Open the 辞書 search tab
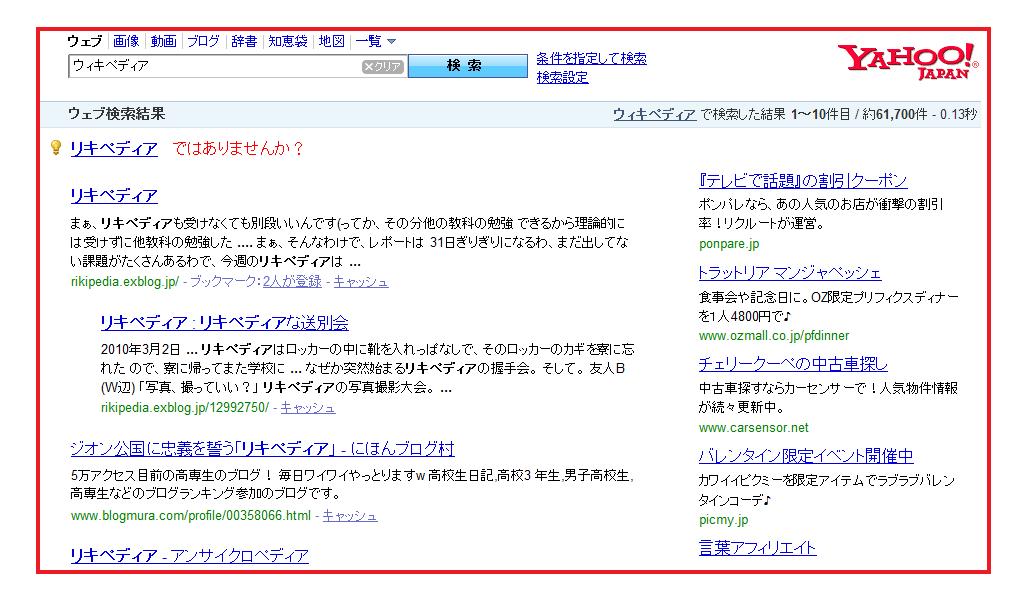Screen dimensions: 1017x592 (244, 41)
